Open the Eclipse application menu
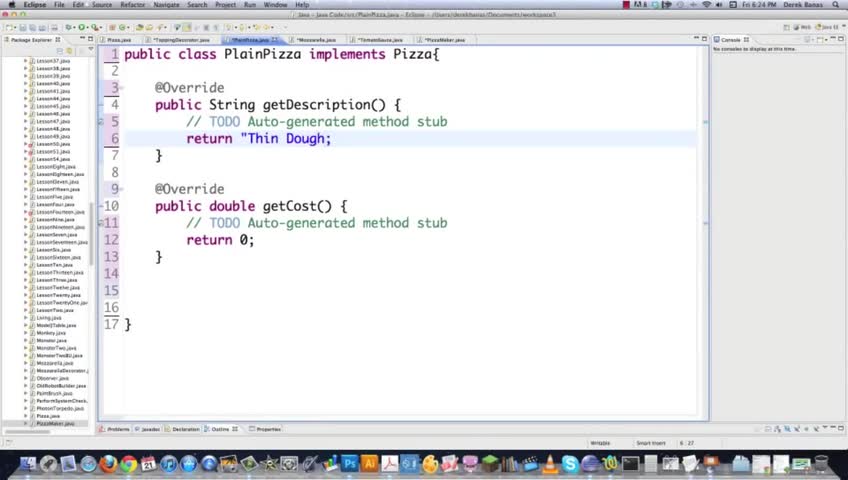 click(x=35, y=4)
